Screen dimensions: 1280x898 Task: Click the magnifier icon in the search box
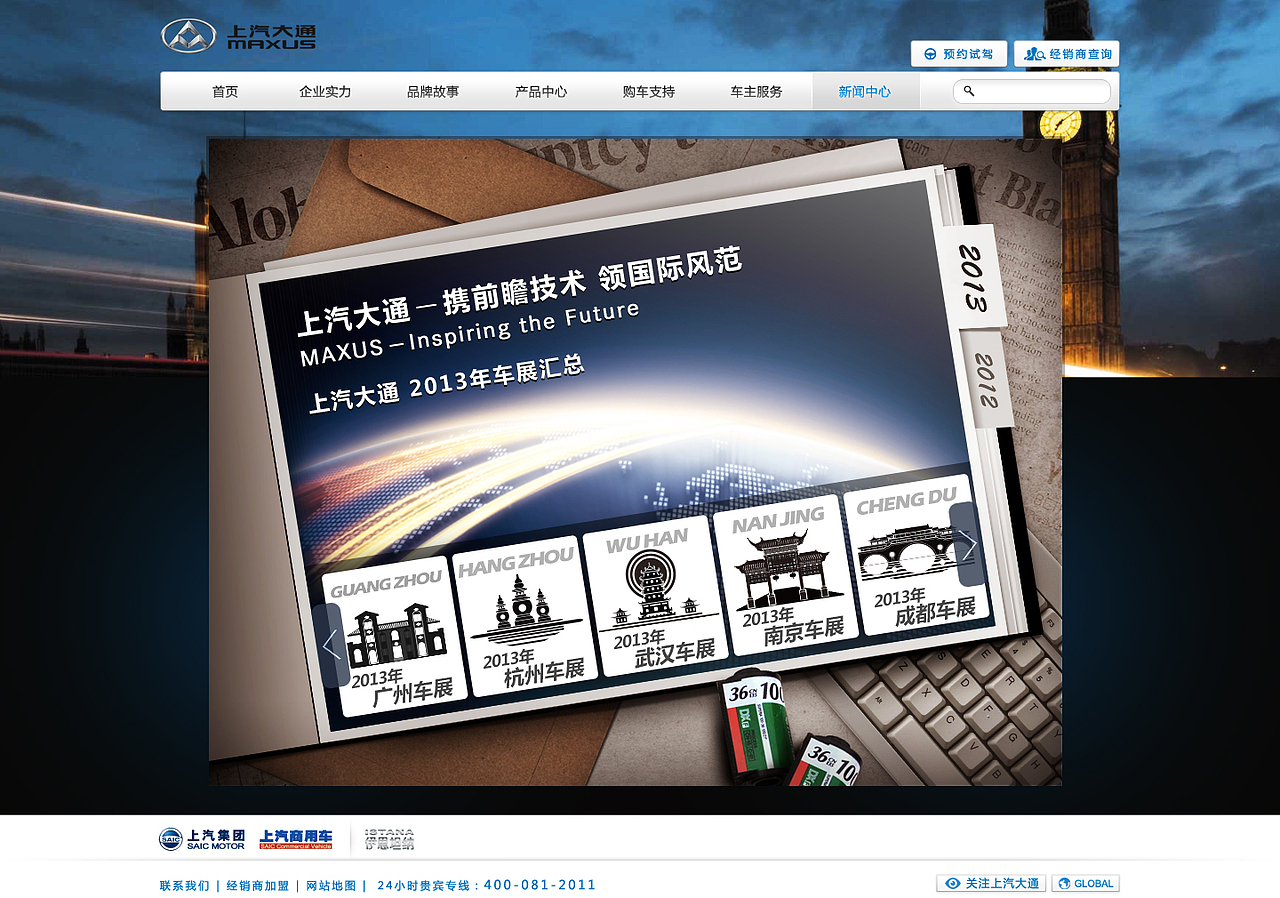(x=967, y=91)
